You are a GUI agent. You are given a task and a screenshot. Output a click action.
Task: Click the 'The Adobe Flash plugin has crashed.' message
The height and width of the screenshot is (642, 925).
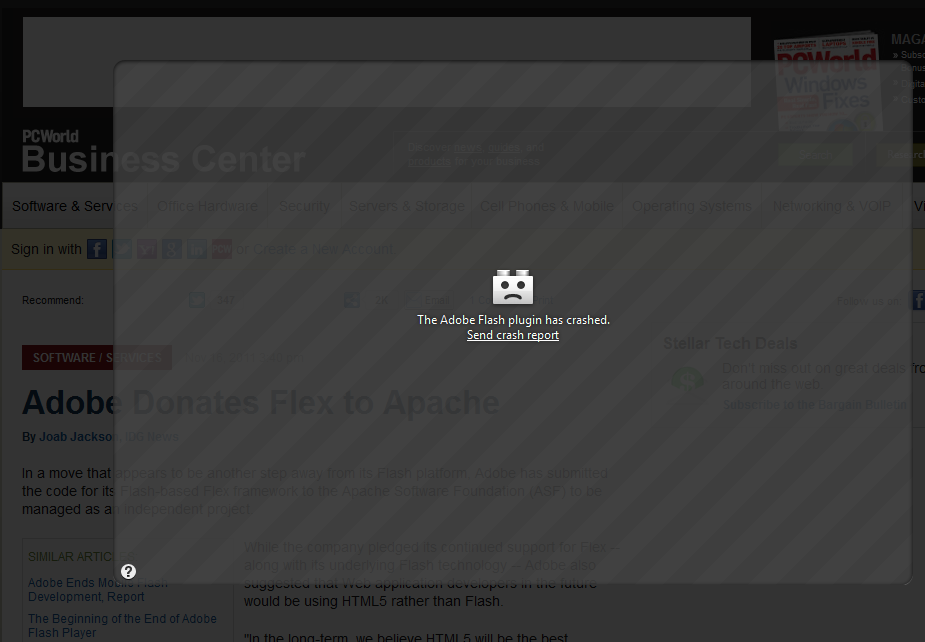click(x=513, y=320)
